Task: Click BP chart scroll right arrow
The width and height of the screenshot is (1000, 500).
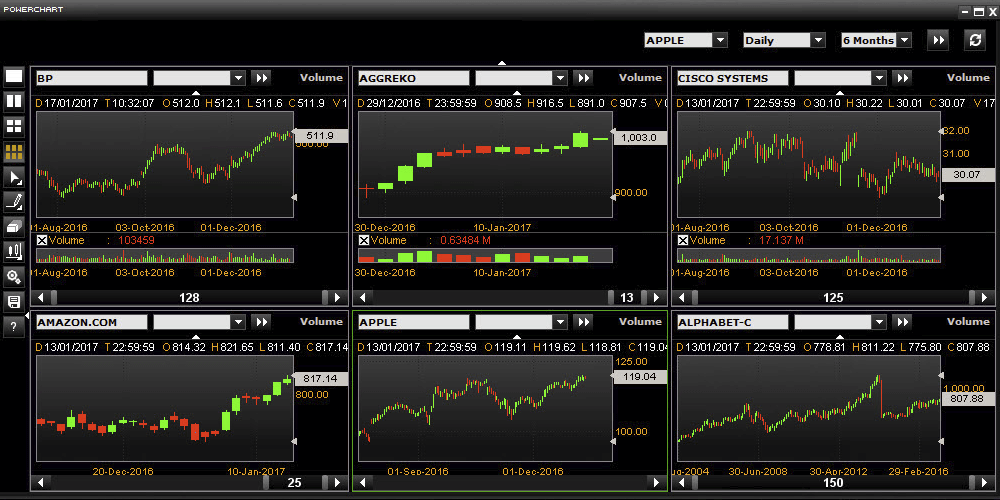Action: click(x=338, y=297)
